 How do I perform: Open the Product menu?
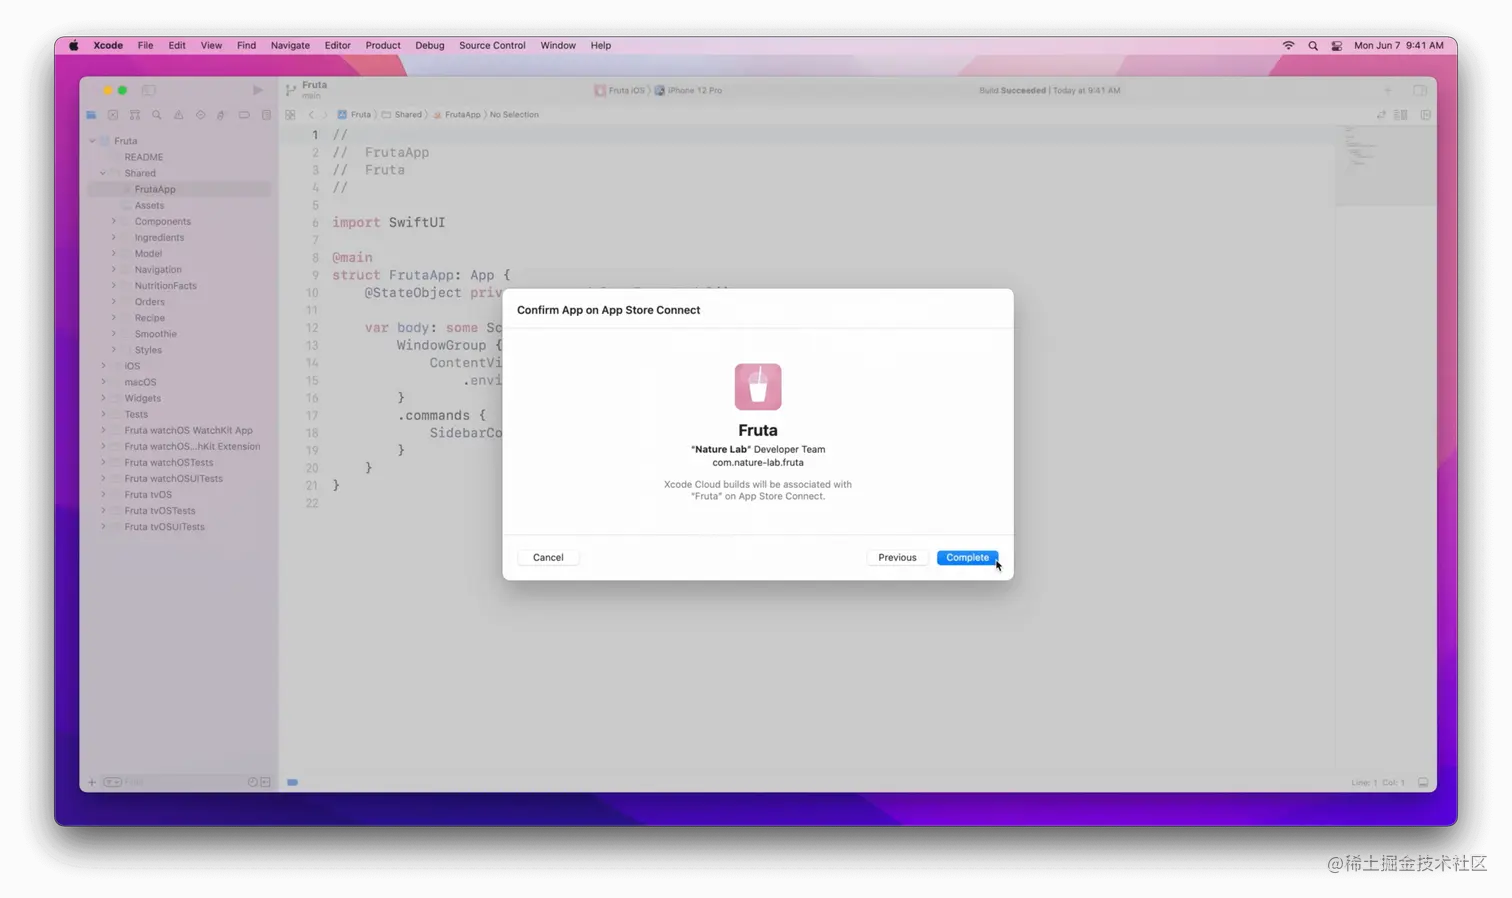click(383, 45)
